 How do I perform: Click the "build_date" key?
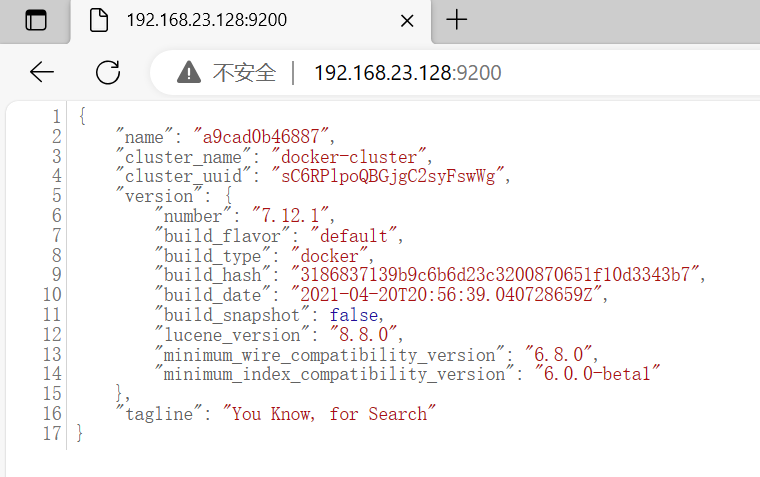click(213, 295)
